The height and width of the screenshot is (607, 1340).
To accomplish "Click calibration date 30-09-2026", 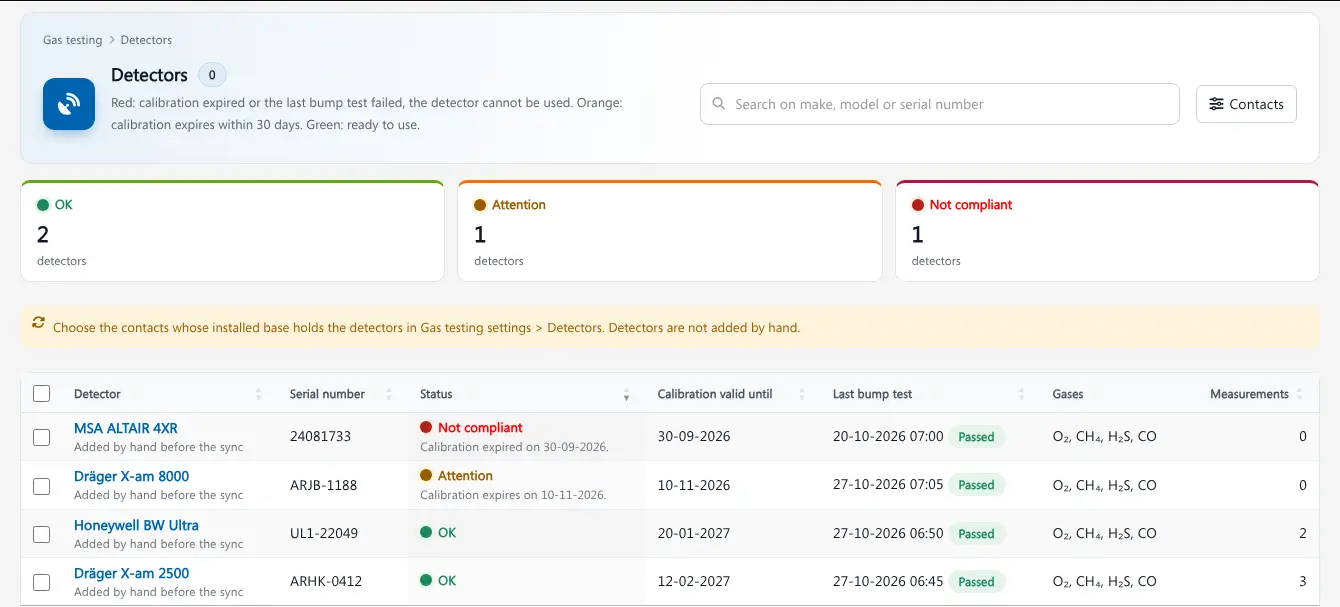I will point(694,437).
